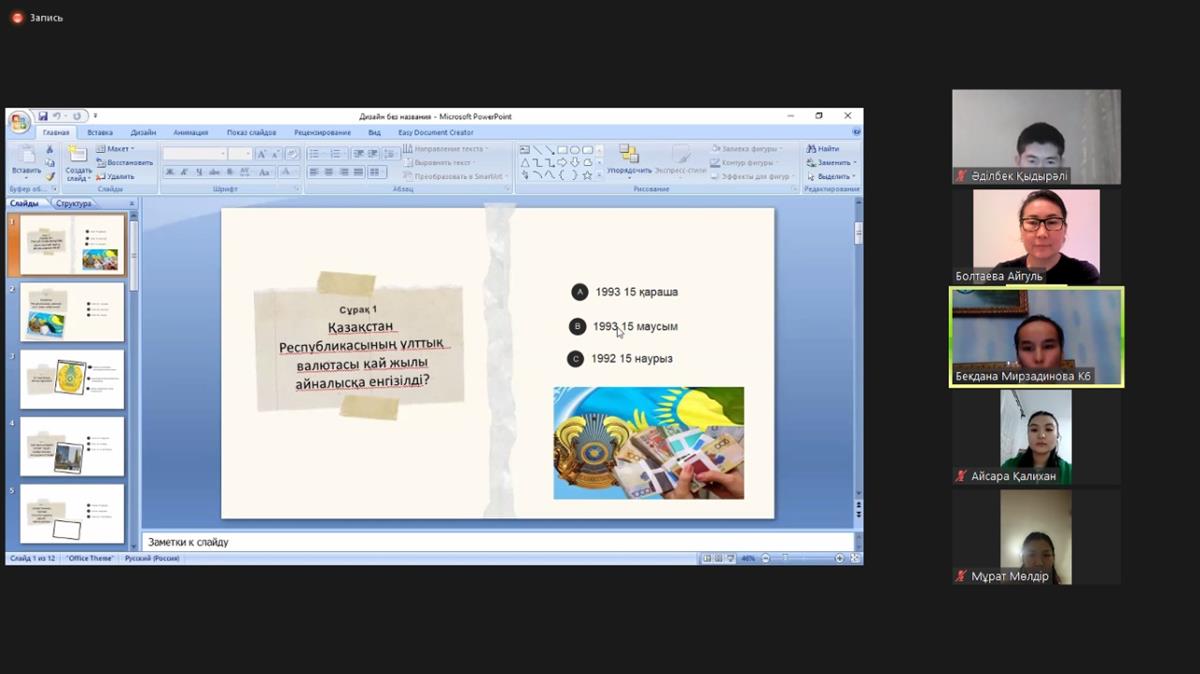Viewport: 1200px width, 674px height.
Task: Click the Cut scissors icon
Action: (x=50, y=149)
